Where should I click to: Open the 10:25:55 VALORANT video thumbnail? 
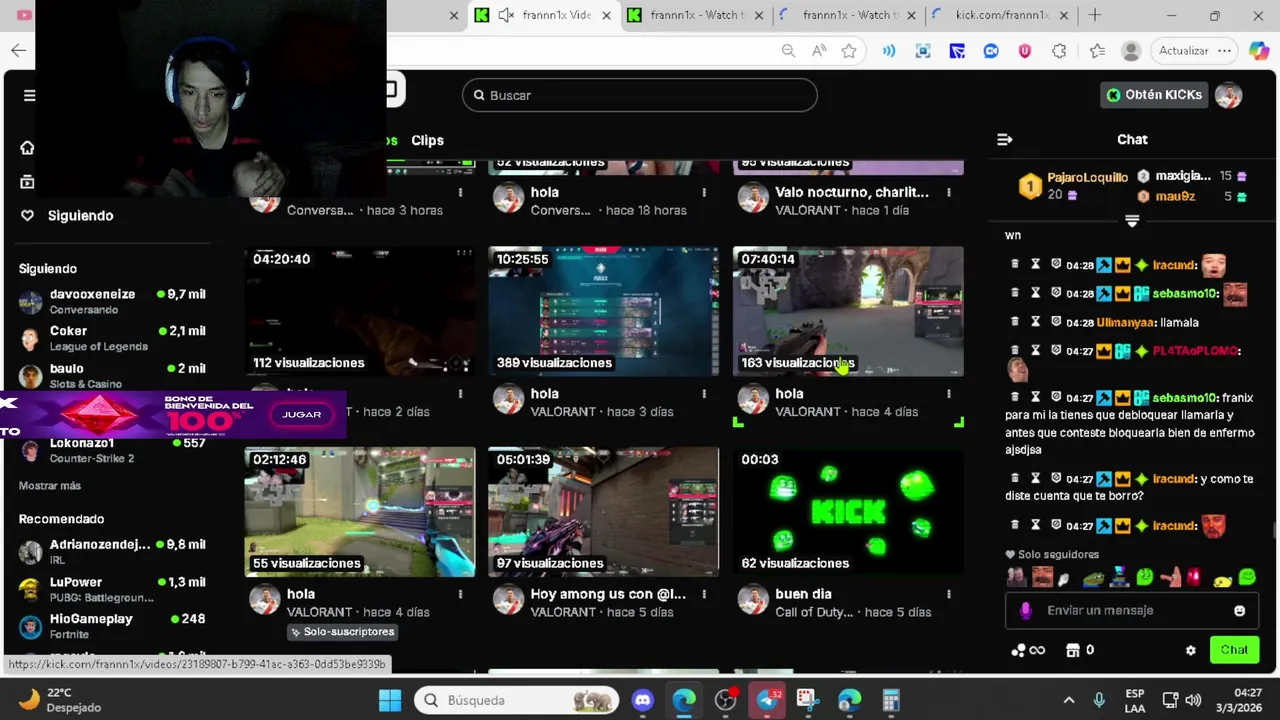603,311
